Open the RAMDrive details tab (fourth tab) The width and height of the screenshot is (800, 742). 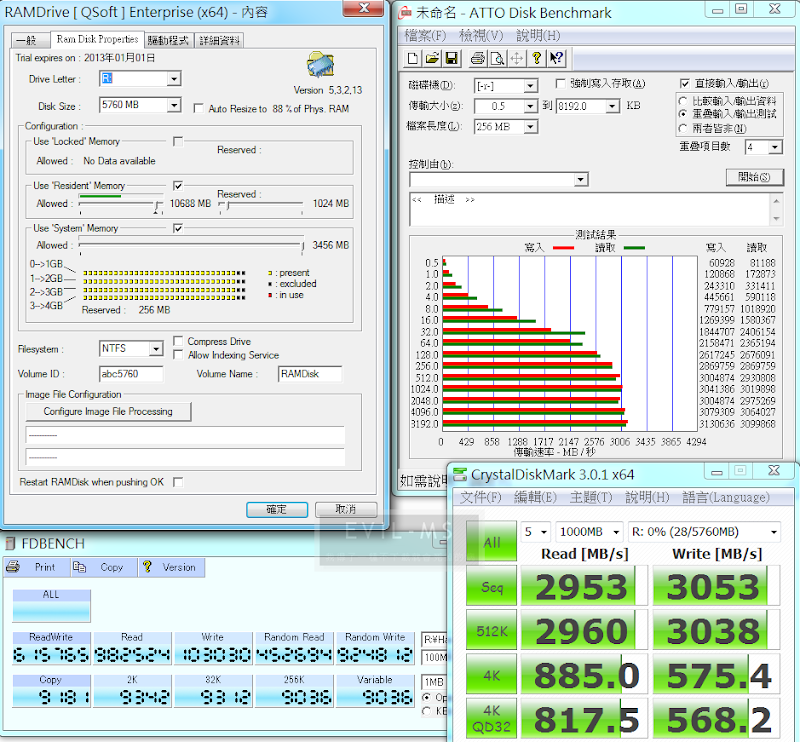(x=219, y=40)
